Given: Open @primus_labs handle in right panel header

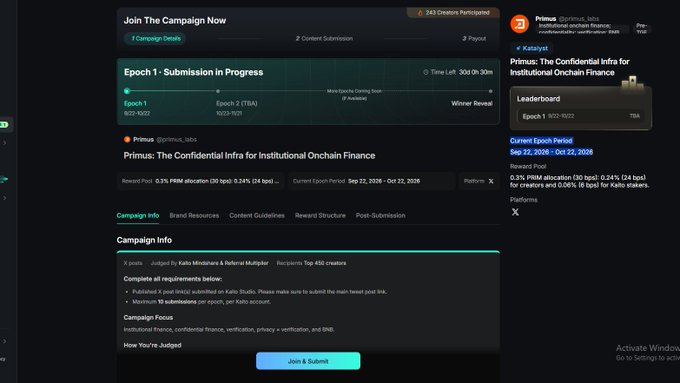Looking at the screenshot, I should 579,19.
